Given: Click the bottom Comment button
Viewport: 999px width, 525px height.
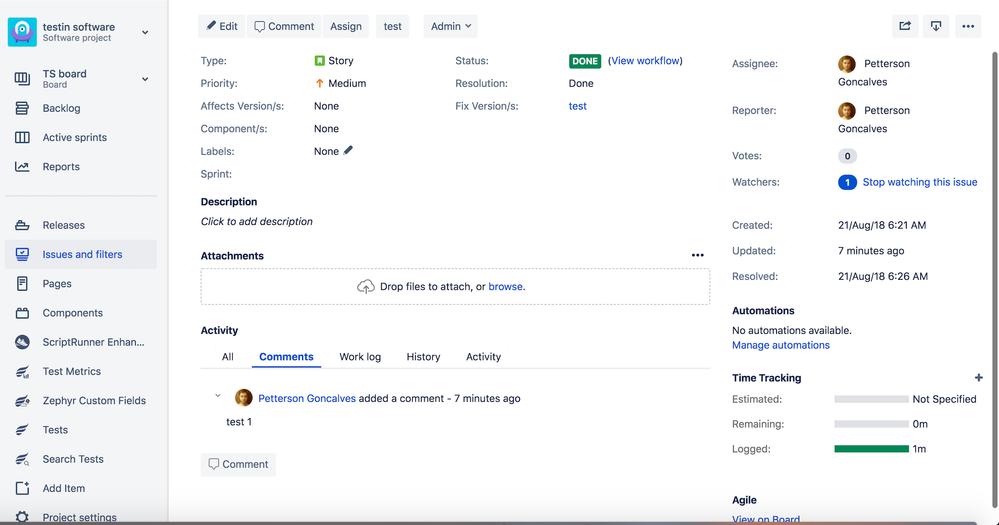Looking at the screenshot, I should 238,464.
